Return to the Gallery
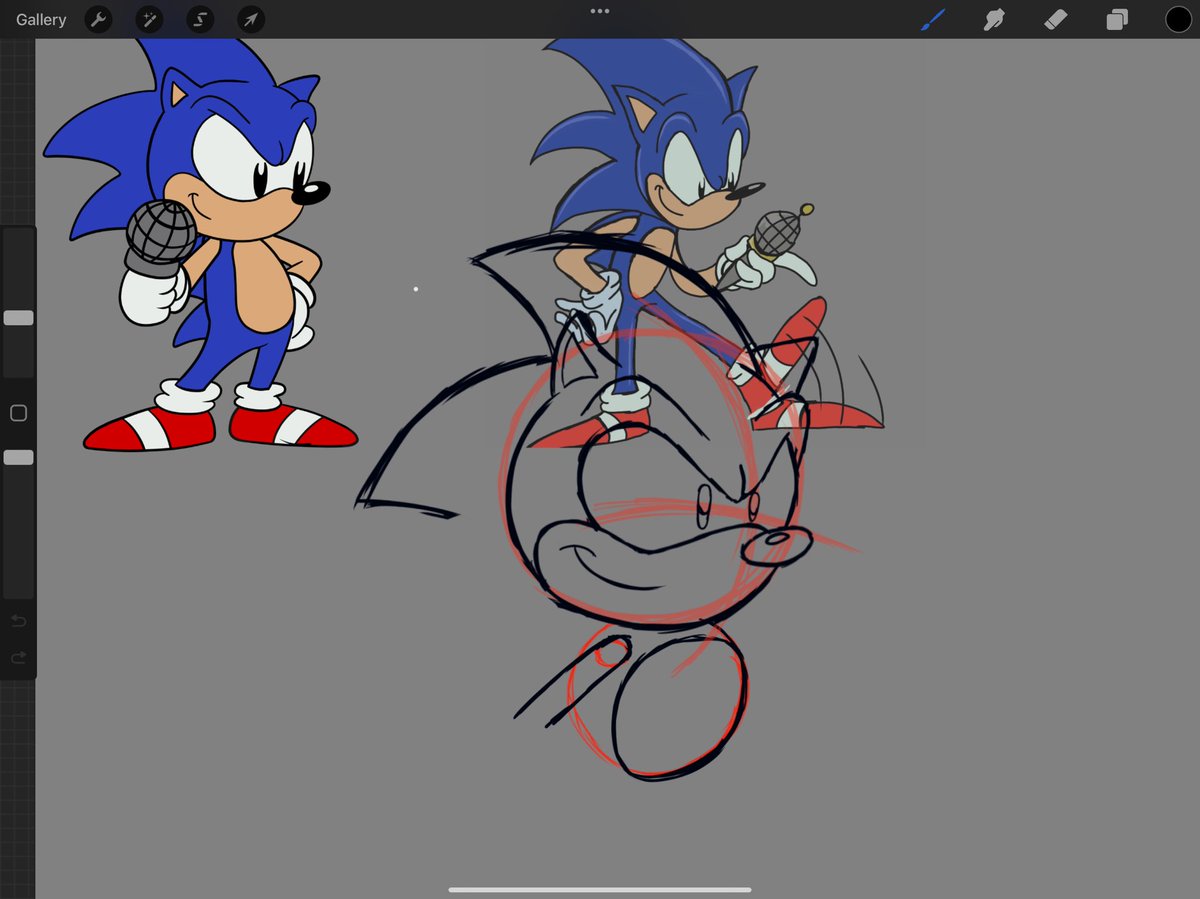The width and height of the screenshot is (1200, 899). click(41, 19)
